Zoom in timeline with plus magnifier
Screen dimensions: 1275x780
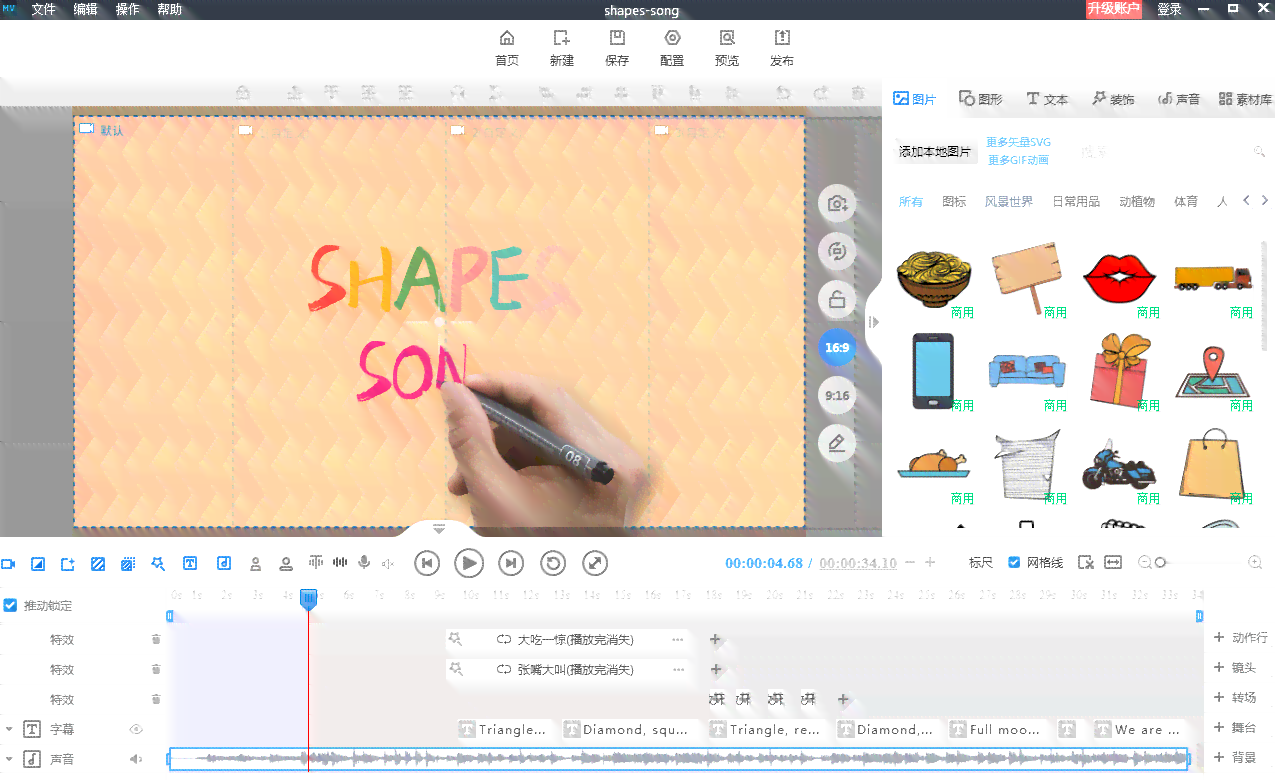pyautogui.click(x=1255, y=563)
